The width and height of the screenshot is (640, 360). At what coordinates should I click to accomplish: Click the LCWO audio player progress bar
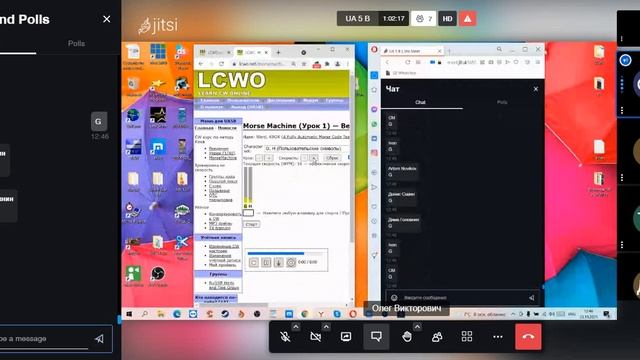coord(285,253)
